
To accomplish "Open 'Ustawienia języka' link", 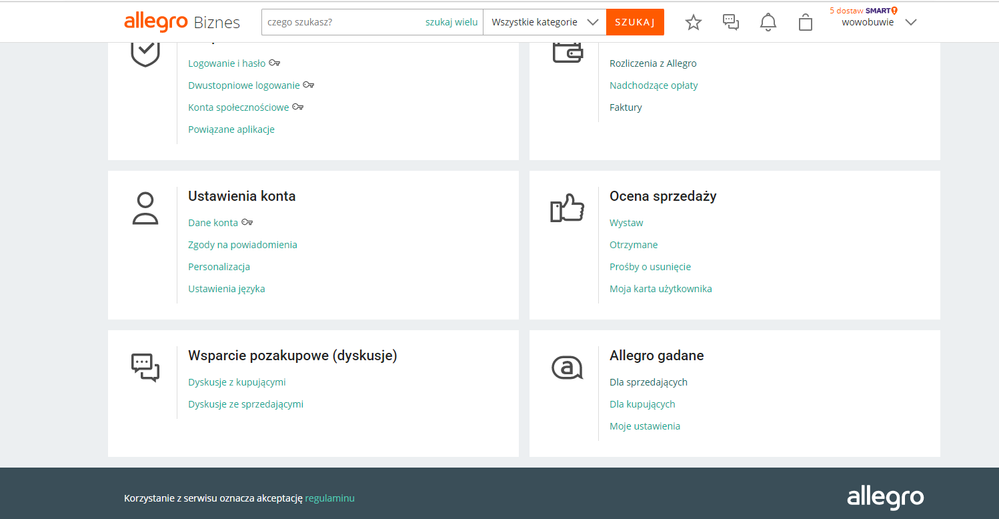I will point(226,289).
